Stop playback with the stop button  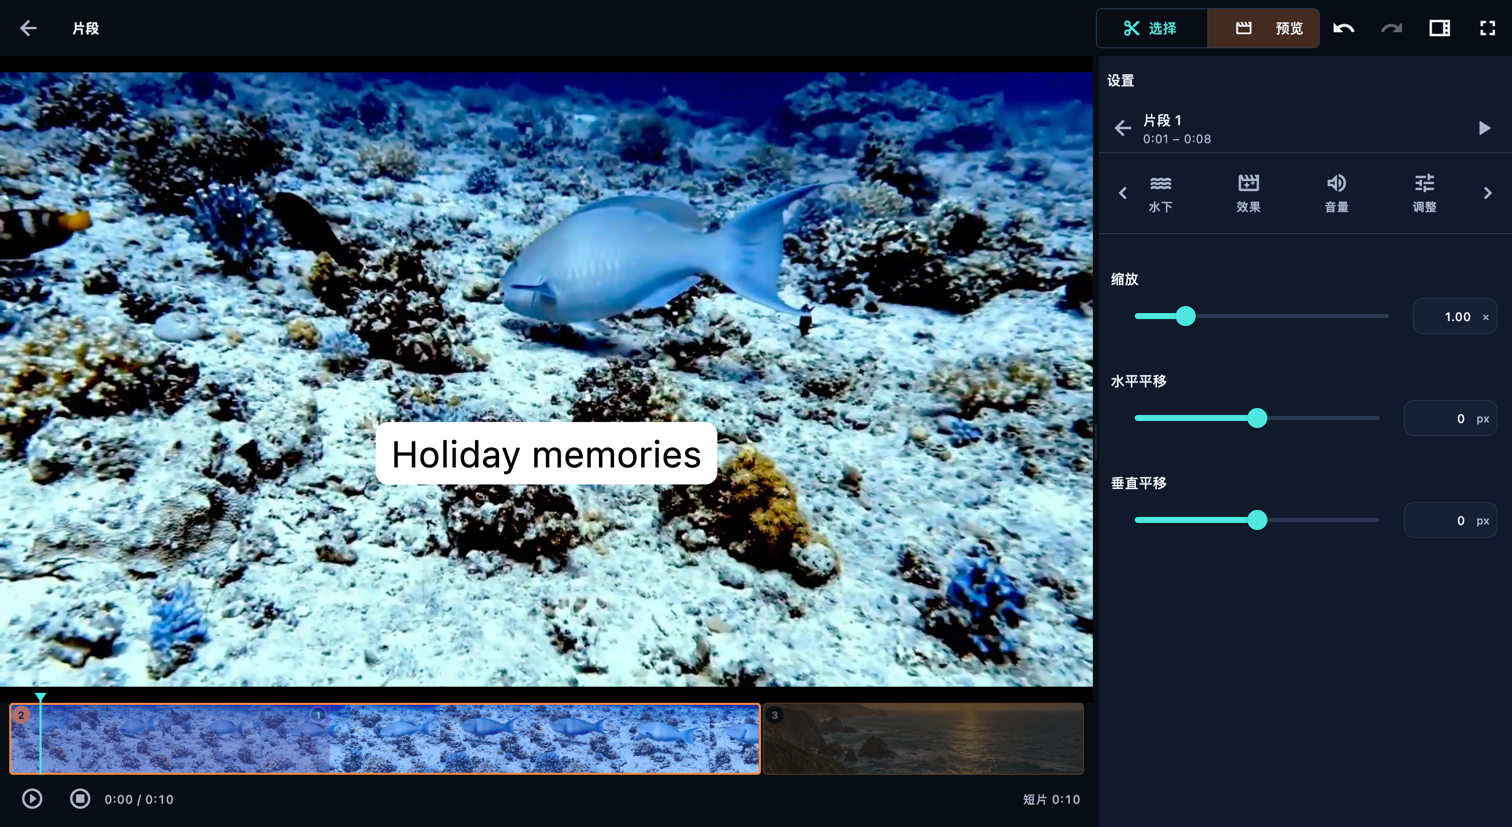click(80, 798)
